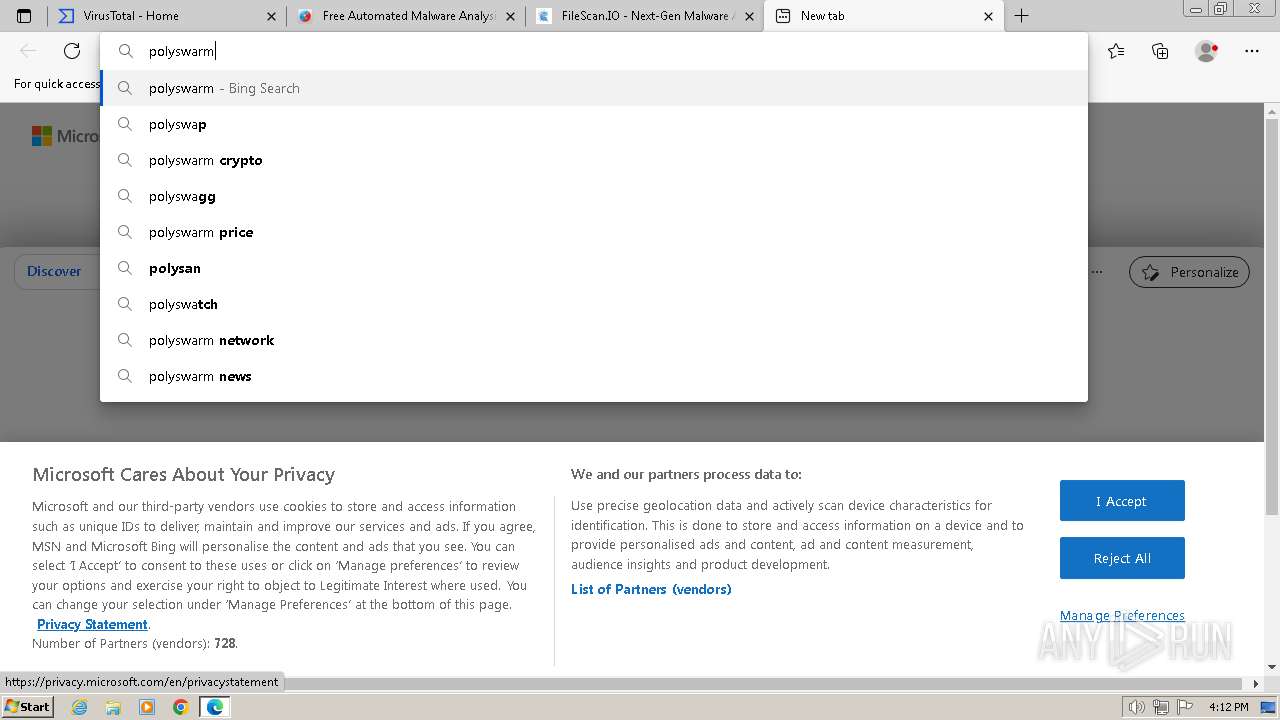This screenshot has height=720, width=1280.
Task: Open the Windows Start menu
Action: tap(27, 707)
